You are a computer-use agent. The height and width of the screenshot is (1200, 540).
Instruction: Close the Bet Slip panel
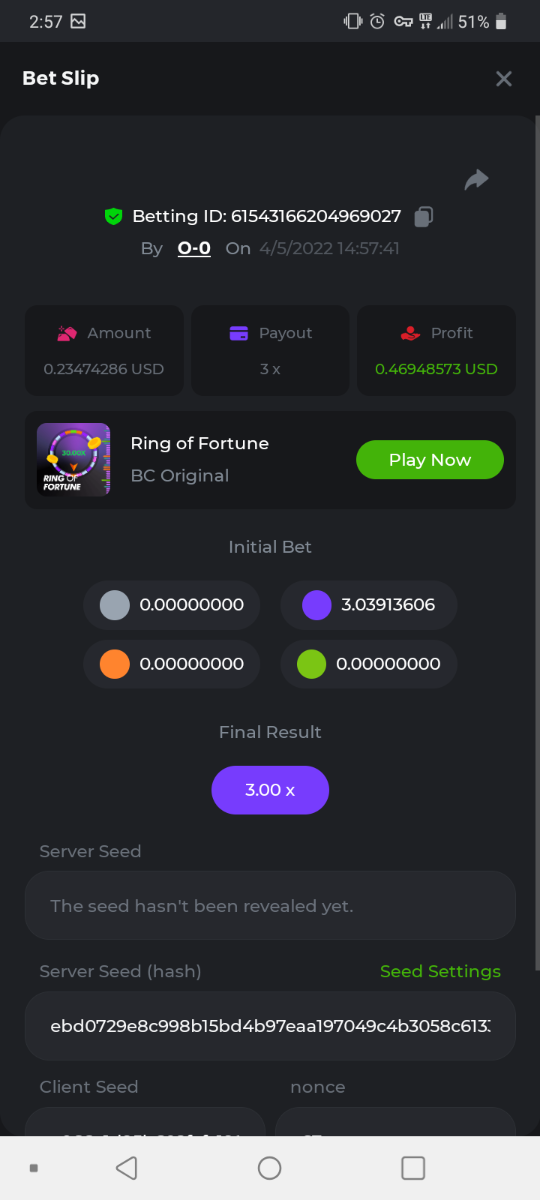point(504,78)
